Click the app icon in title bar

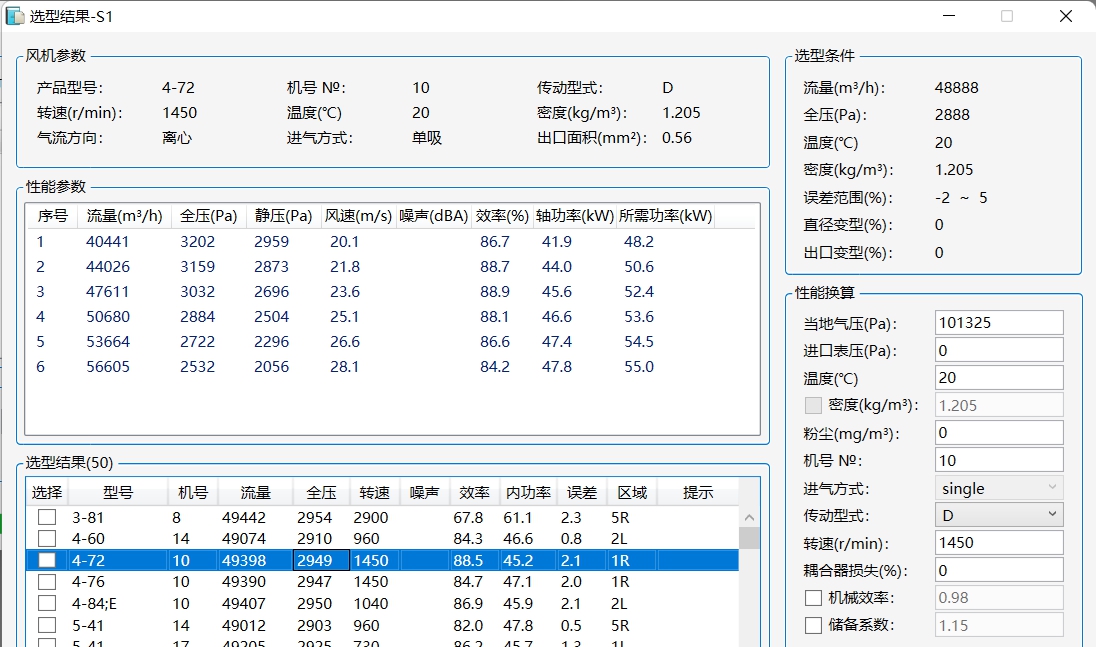tap(15, 15)
